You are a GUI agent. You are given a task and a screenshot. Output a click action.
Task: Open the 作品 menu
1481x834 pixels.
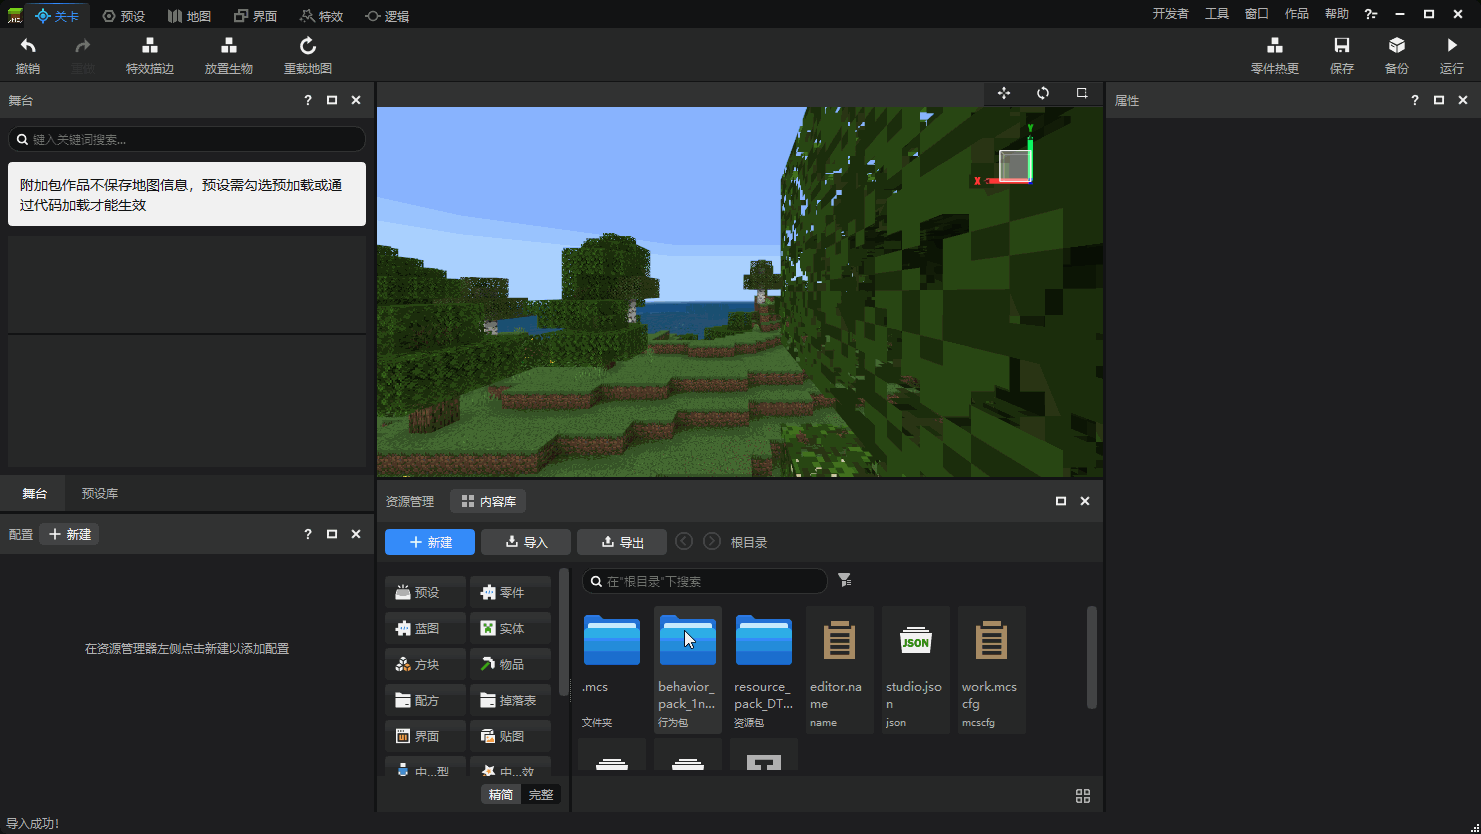pos(1297,14)
